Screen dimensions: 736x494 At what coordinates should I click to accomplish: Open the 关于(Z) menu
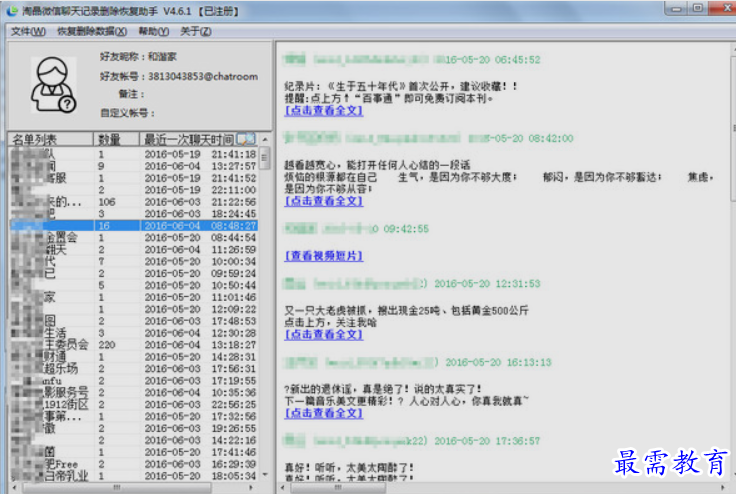[196, 31]
